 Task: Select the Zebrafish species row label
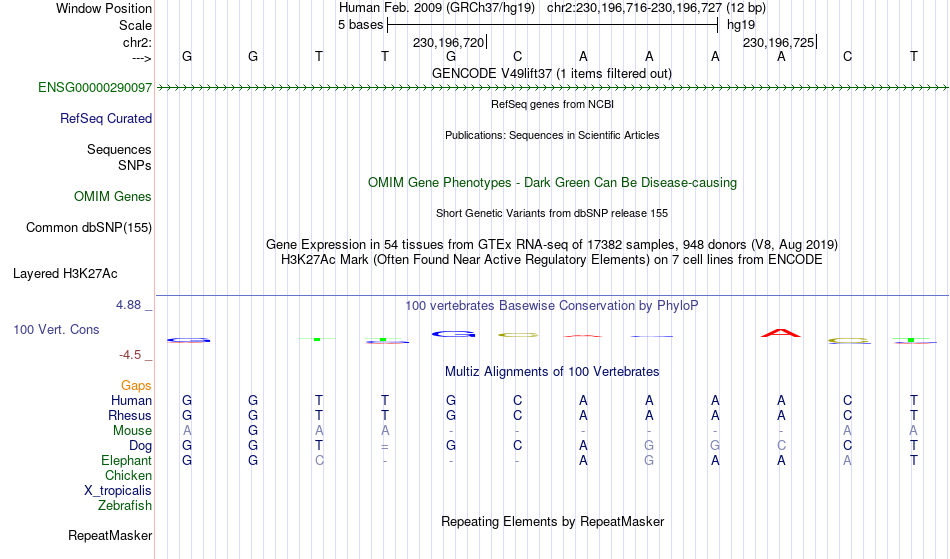tap(125, 506)
